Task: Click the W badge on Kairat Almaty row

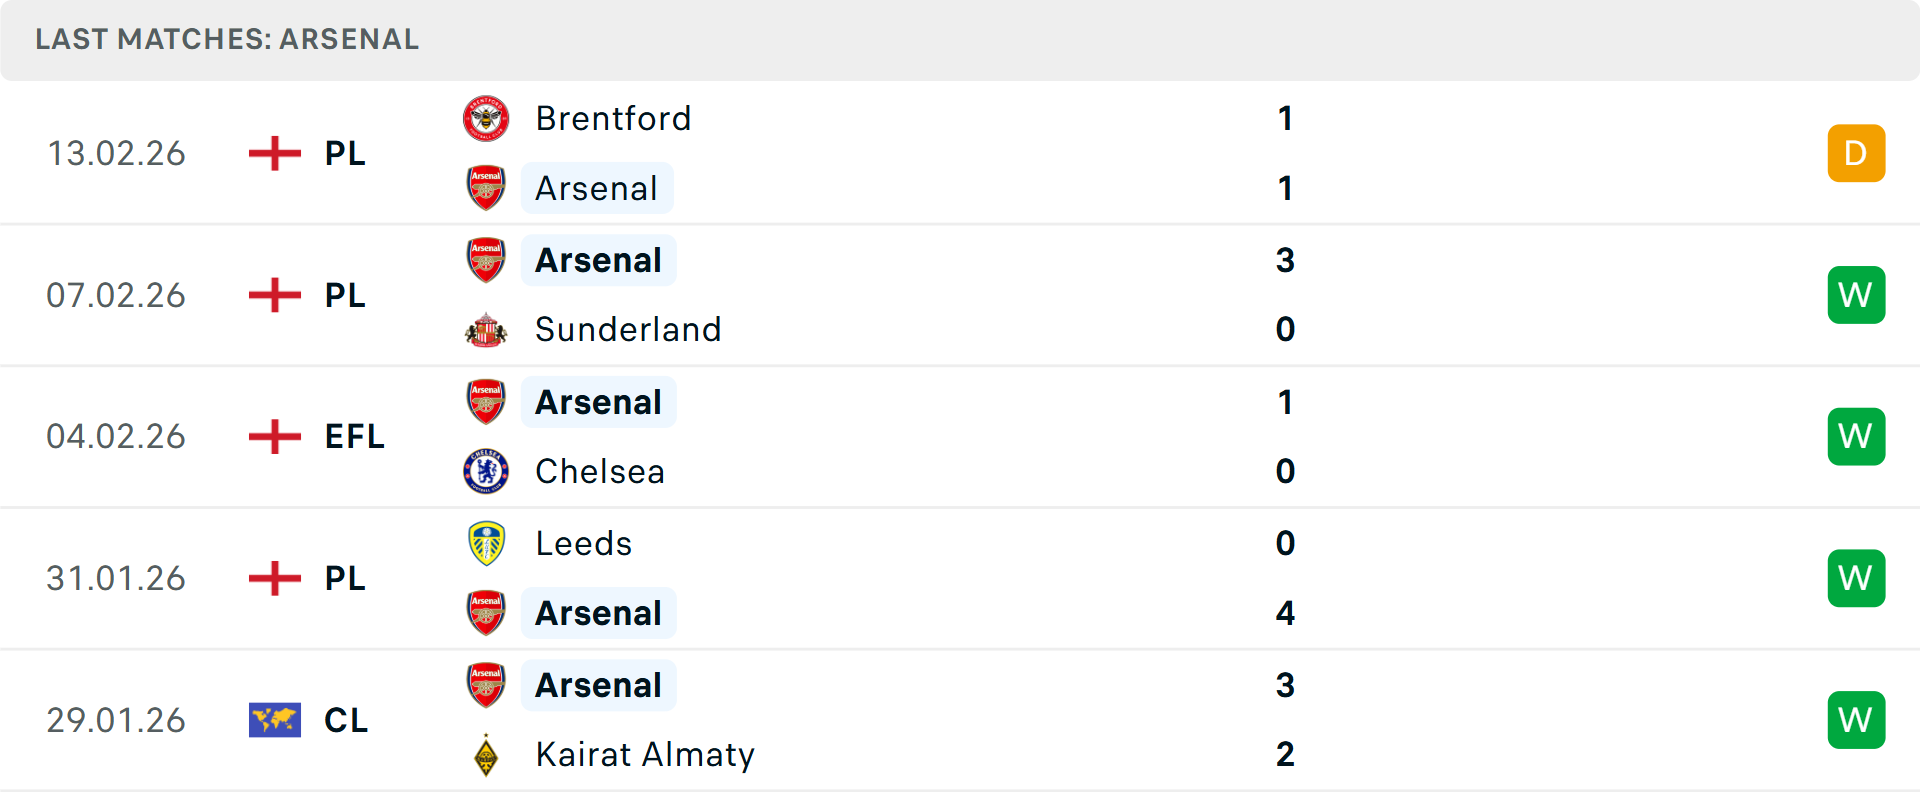Action: (1856, 719)
